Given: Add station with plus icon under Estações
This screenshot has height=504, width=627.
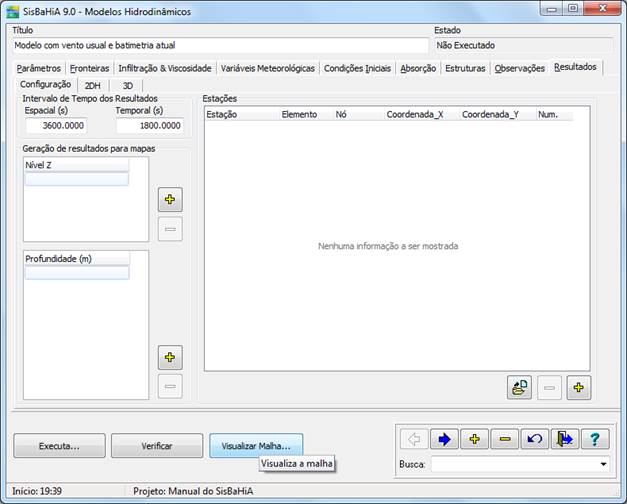Looking at the screenshot, I should (579, 387).
